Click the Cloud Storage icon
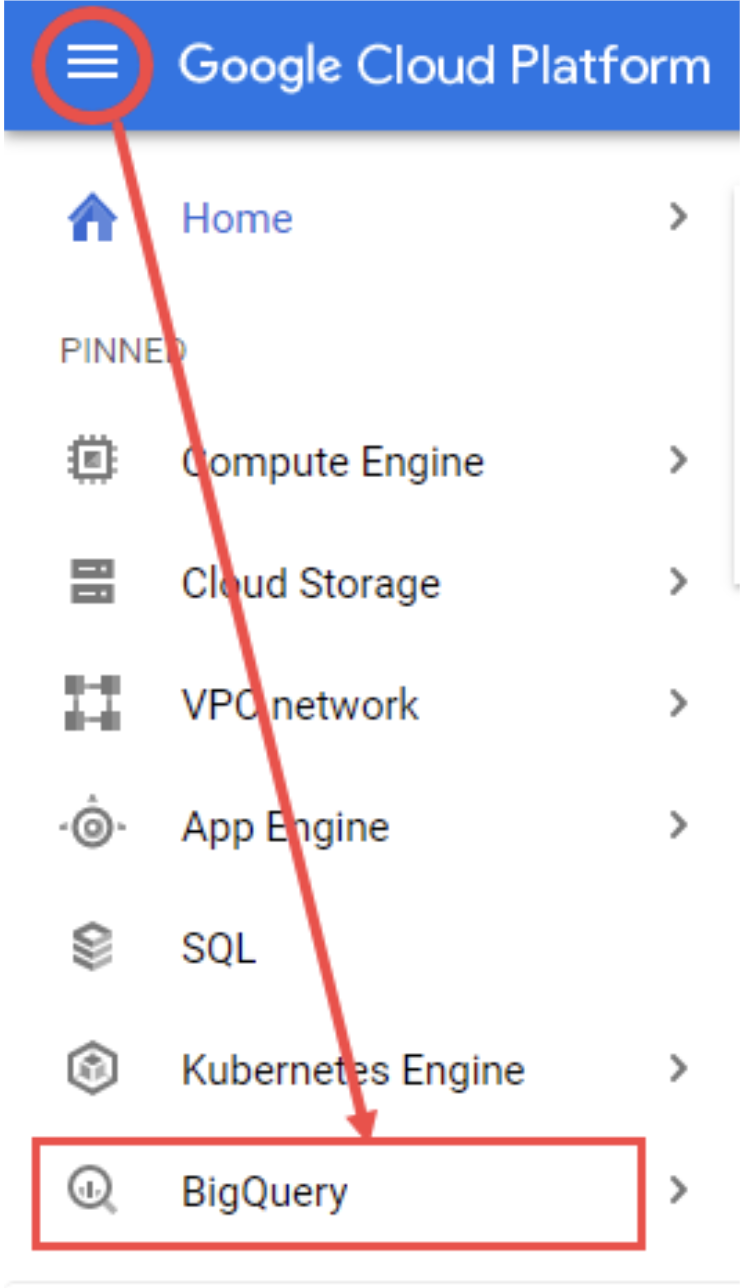The height and width of the screenshot is (1288, 740). coord(92,582)
